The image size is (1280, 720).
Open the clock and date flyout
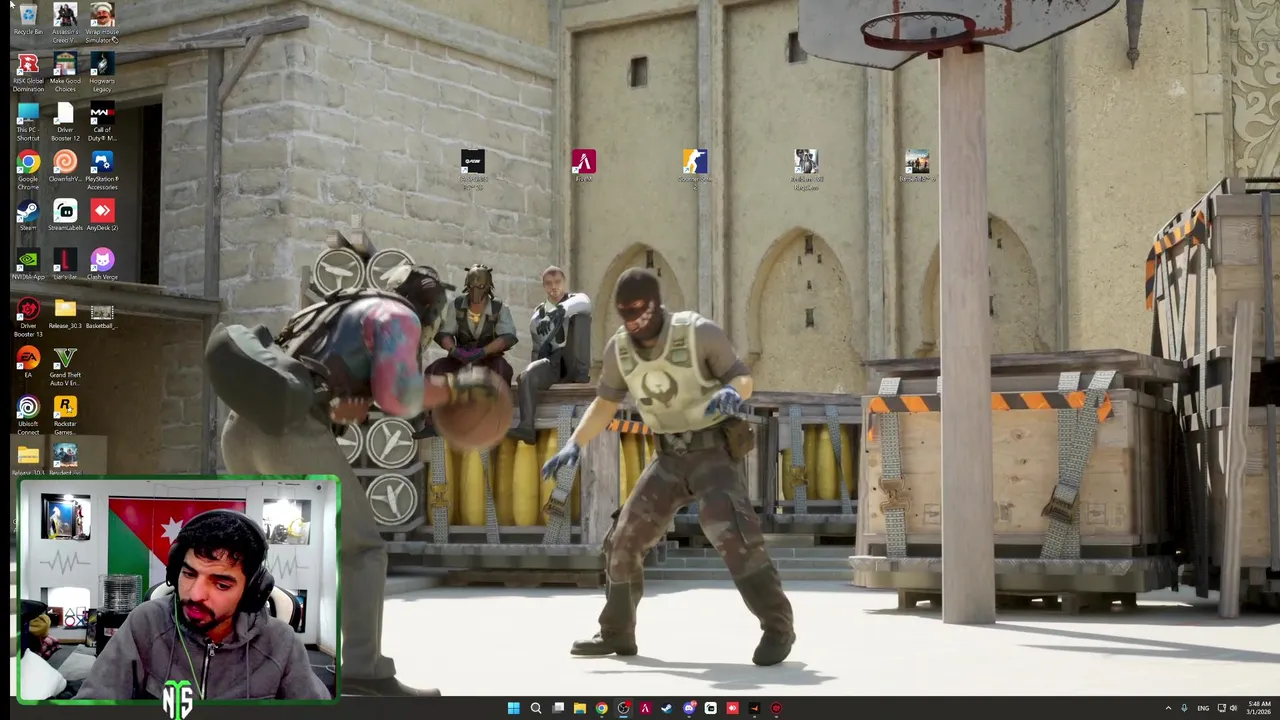click(x=1259, y=708)
